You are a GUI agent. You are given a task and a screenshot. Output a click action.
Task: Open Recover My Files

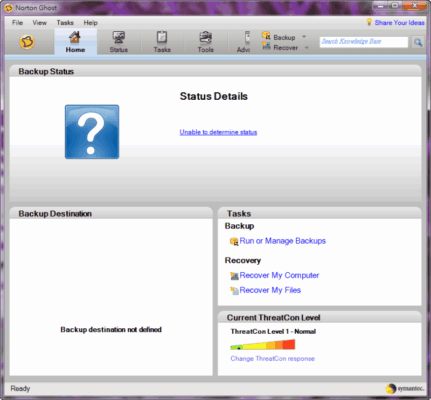click(270, 290)
